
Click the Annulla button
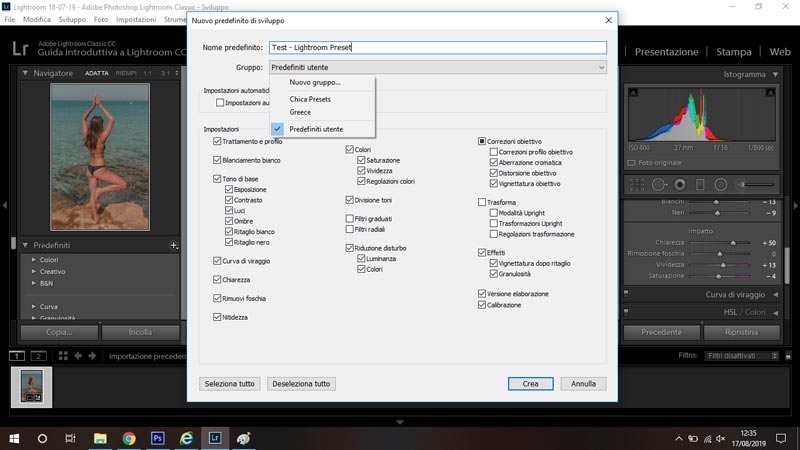(583, 384)
